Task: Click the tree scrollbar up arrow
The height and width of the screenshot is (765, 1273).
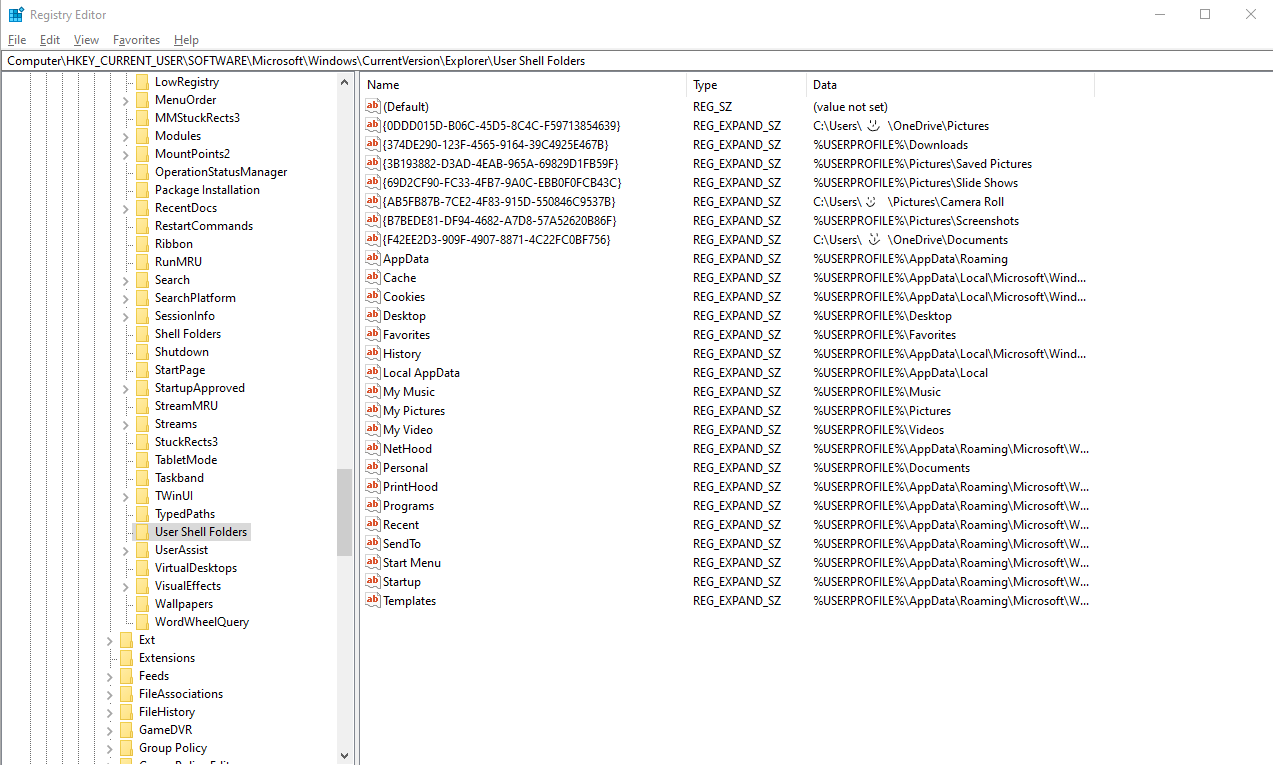Action: pyautogui.click(x=345, y=82)
